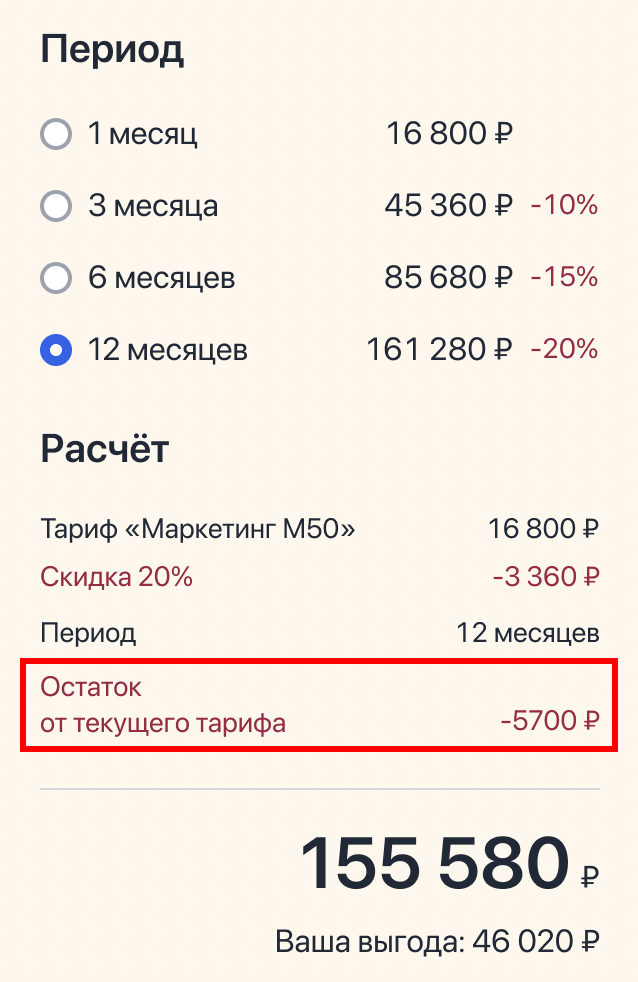Click the Ваша выгода: 46 020 ₽ text

437,936
